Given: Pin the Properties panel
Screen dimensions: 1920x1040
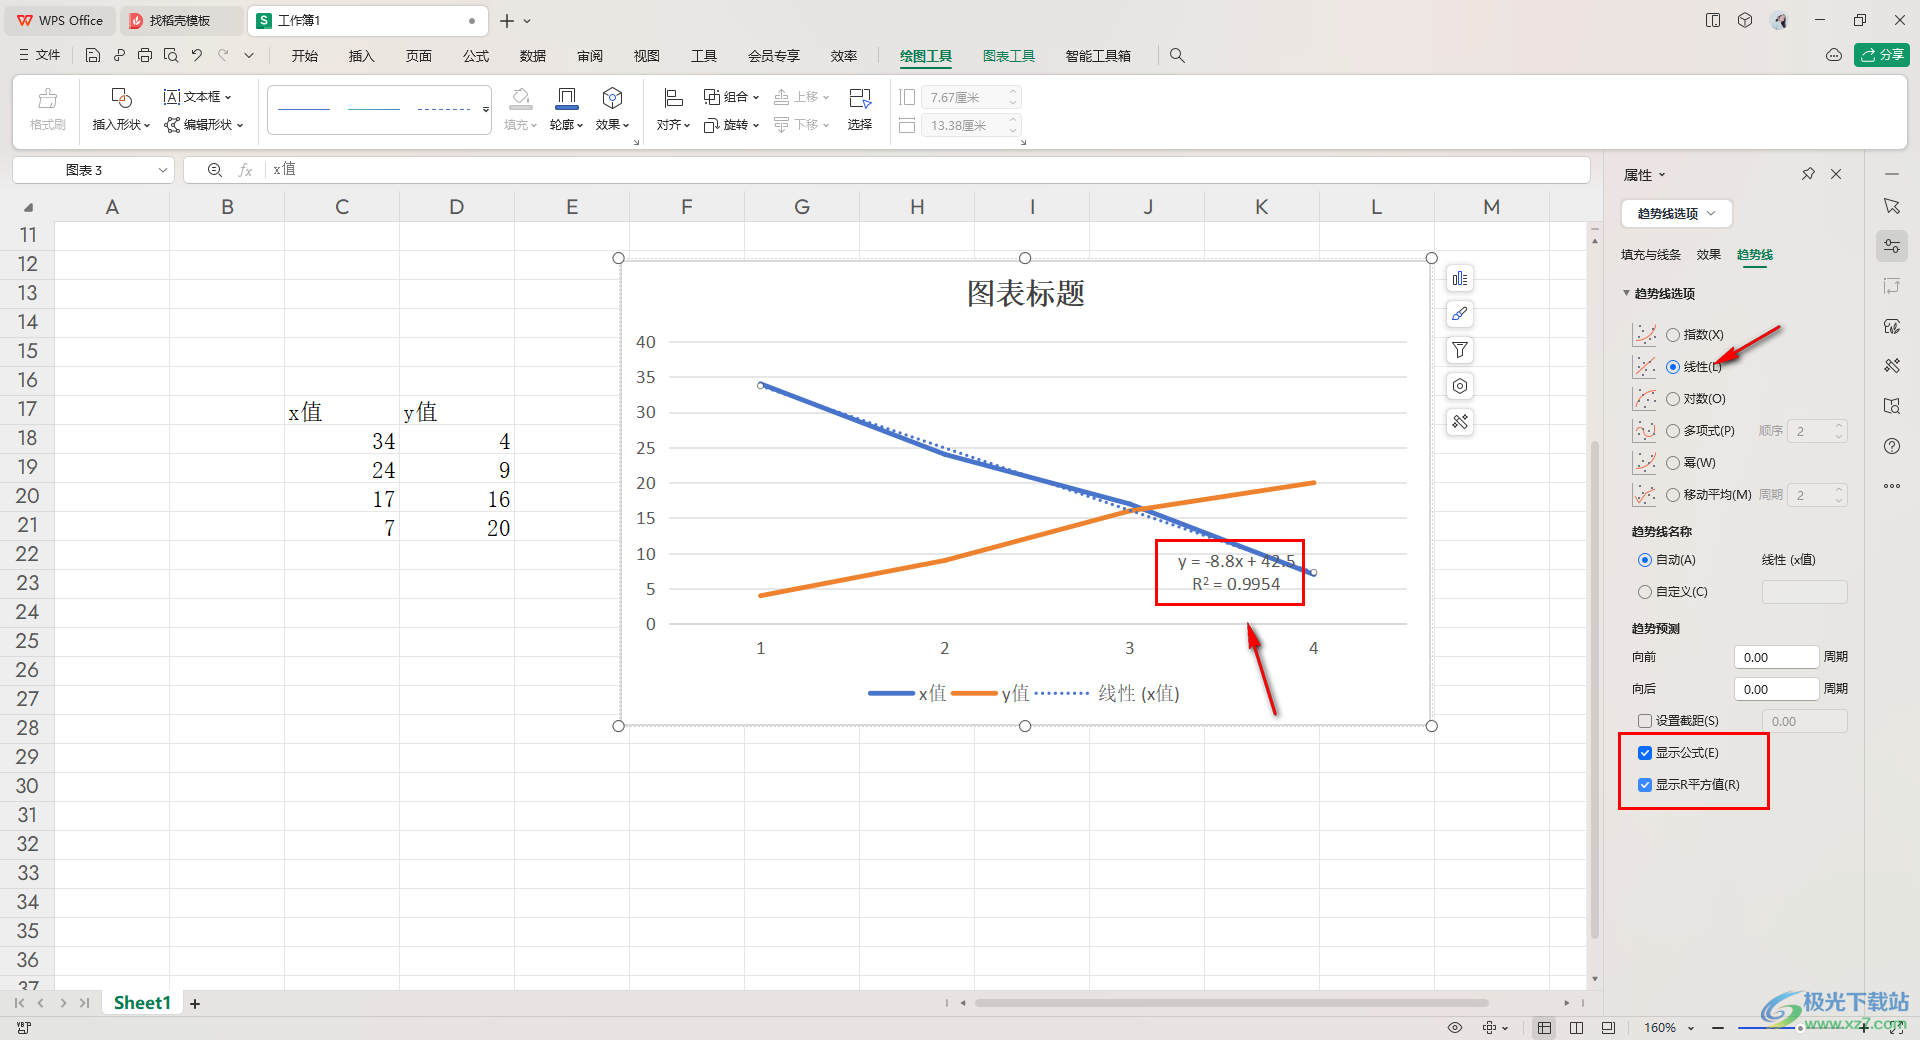Looking at the screenshot, I should click(1808, 174).
